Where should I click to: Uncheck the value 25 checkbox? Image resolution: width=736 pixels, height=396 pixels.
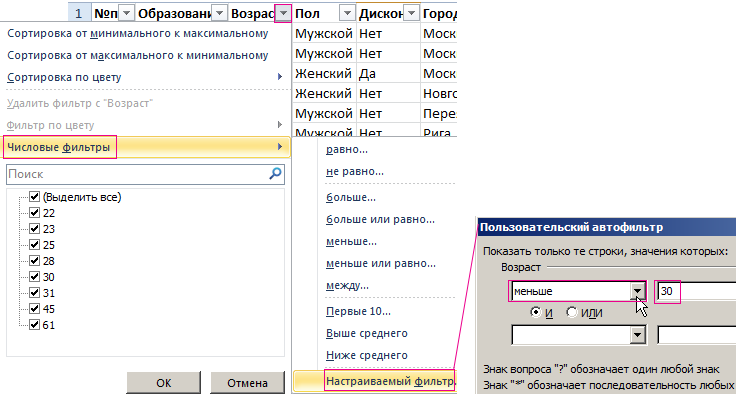(x=34, y=244)
